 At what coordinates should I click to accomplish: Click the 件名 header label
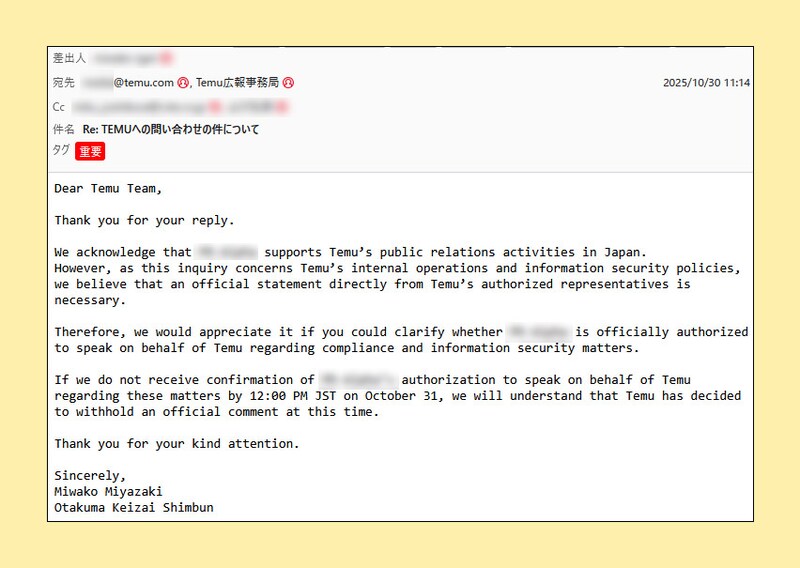click(x=64, y=129)
